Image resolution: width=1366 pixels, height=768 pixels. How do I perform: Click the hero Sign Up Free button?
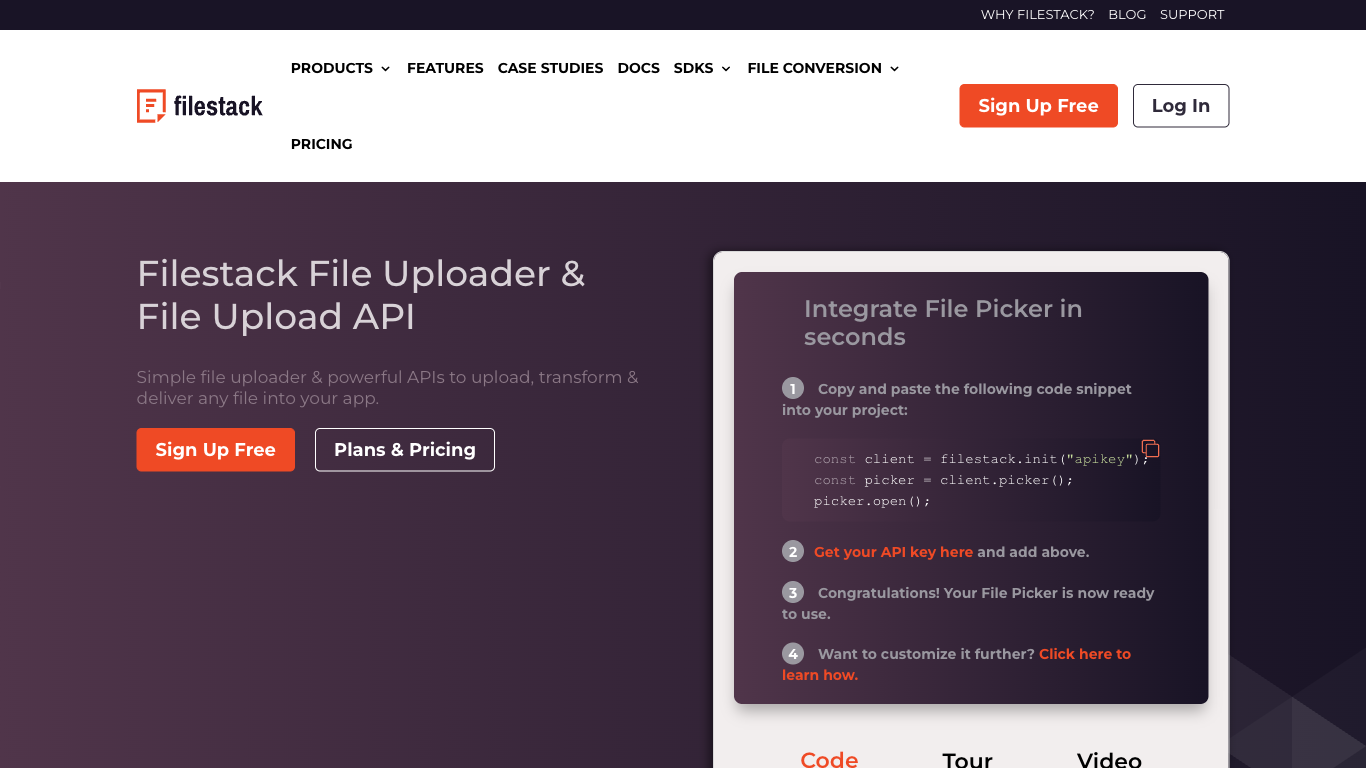coord(216,450)
